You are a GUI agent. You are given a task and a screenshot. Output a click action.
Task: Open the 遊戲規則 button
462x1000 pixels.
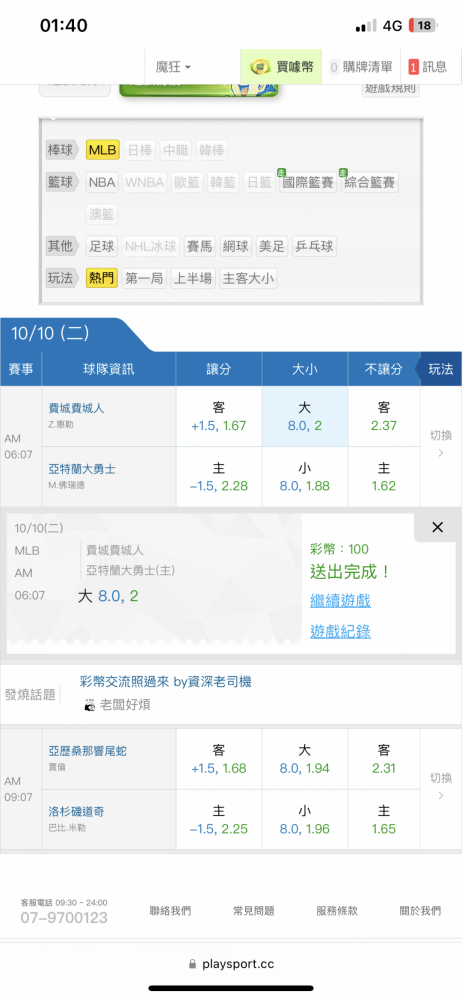(391, 89)
